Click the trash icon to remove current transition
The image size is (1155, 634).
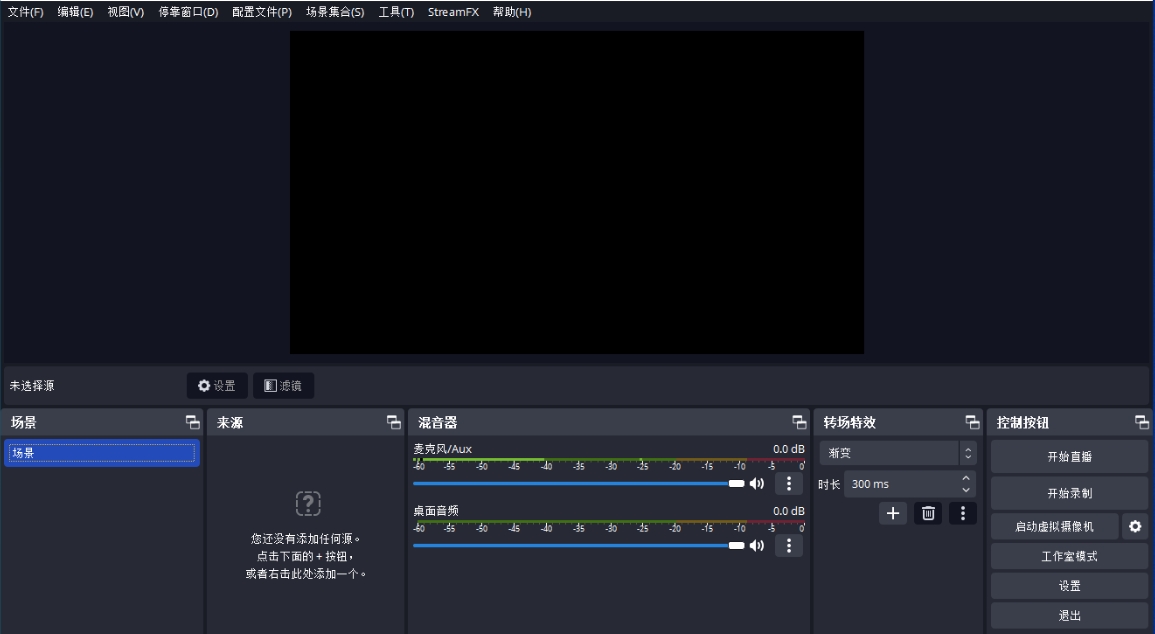(x=928, y=513)
